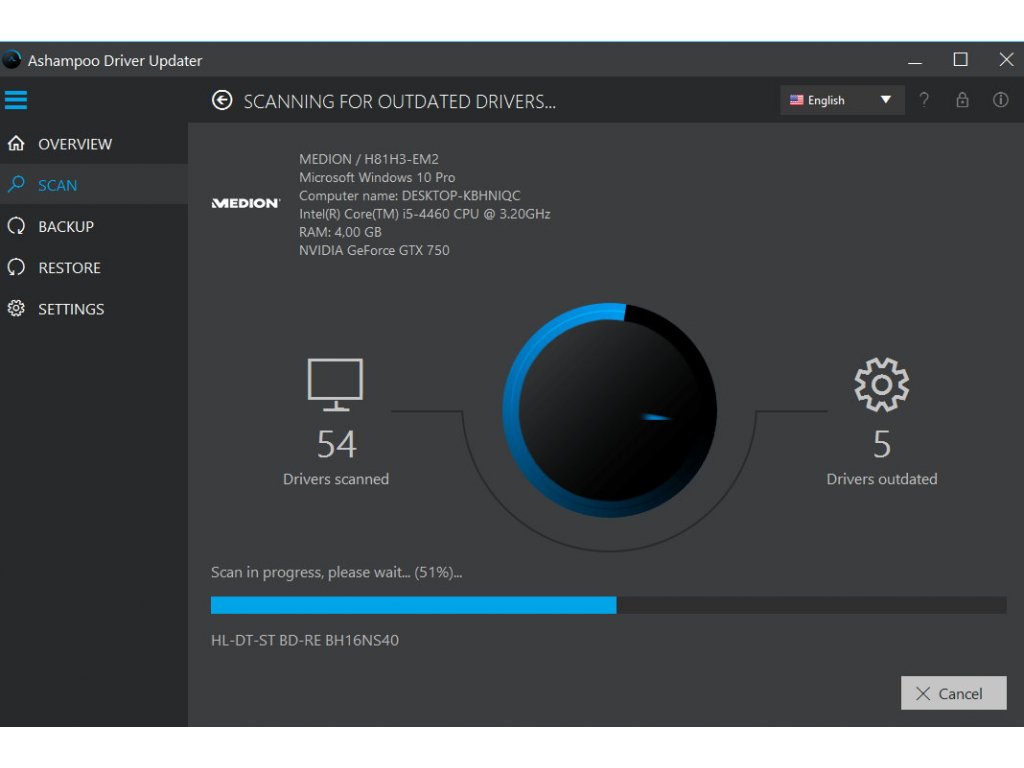Maximize the Driver Updater window
The width and height of the screenshot is (1024, 768).
pos(960,60)
